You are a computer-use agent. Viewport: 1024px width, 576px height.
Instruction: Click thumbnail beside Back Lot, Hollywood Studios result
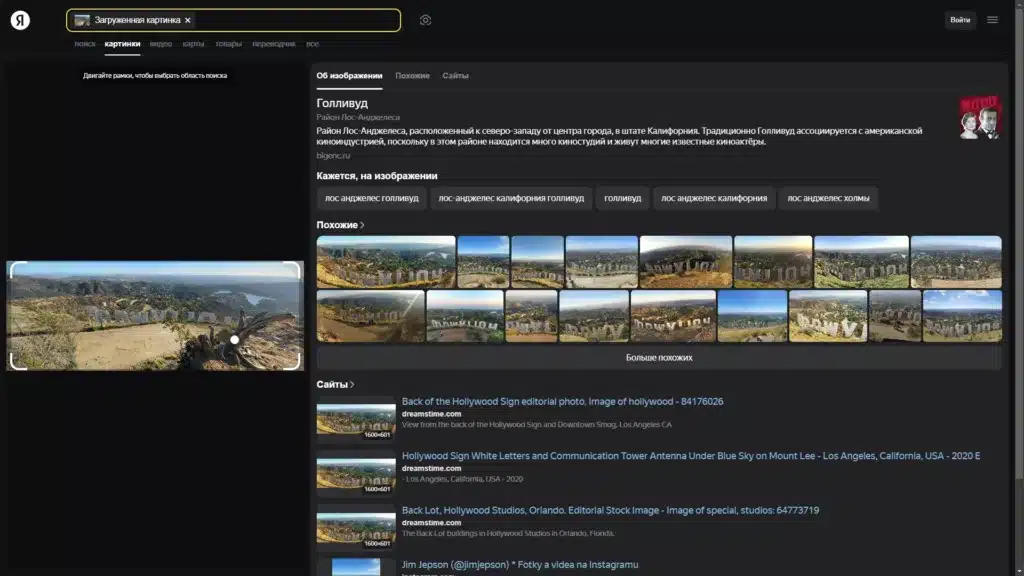click(356, 527)
